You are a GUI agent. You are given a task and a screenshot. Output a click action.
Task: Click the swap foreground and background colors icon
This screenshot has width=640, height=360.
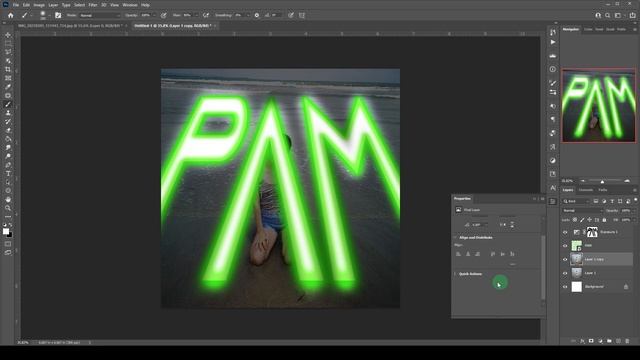[x=10, y=224]
